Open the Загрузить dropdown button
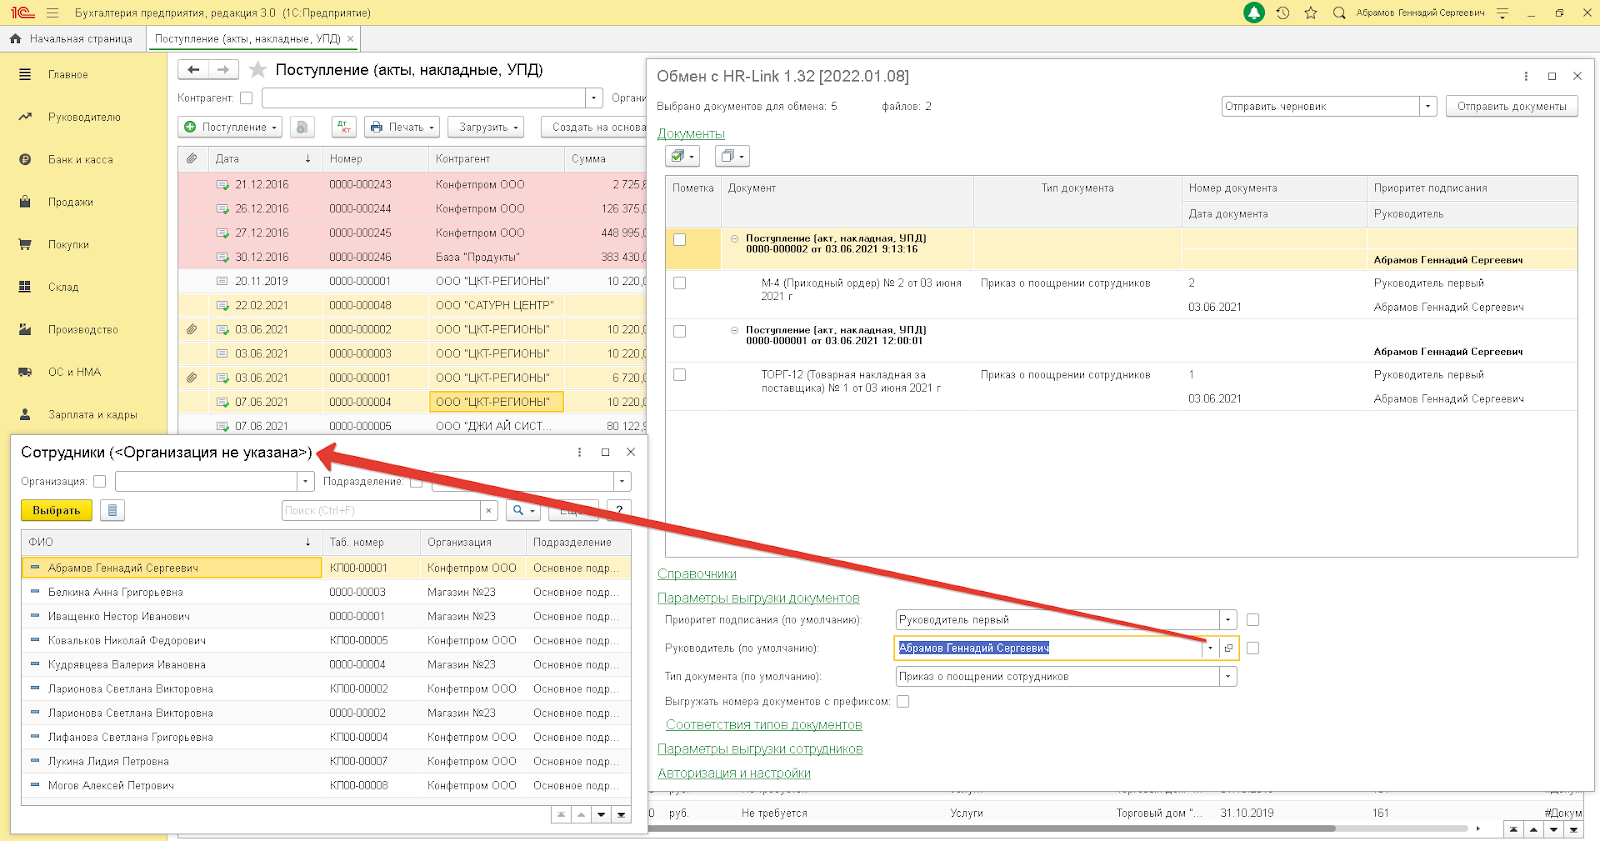1600x841 pixels. (x=486, y=127)
